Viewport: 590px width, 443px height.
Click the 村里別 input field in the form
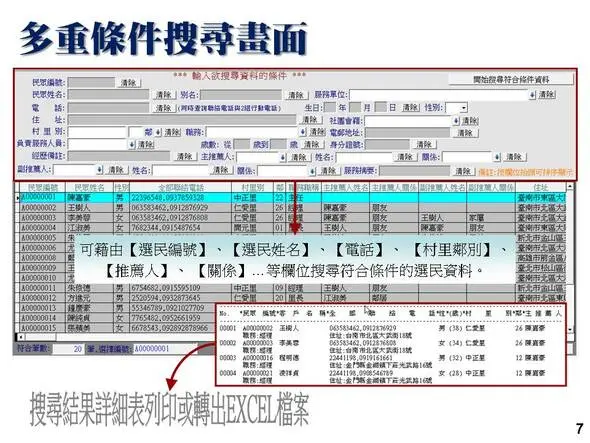pyautogui.click(x=97, y=132)
